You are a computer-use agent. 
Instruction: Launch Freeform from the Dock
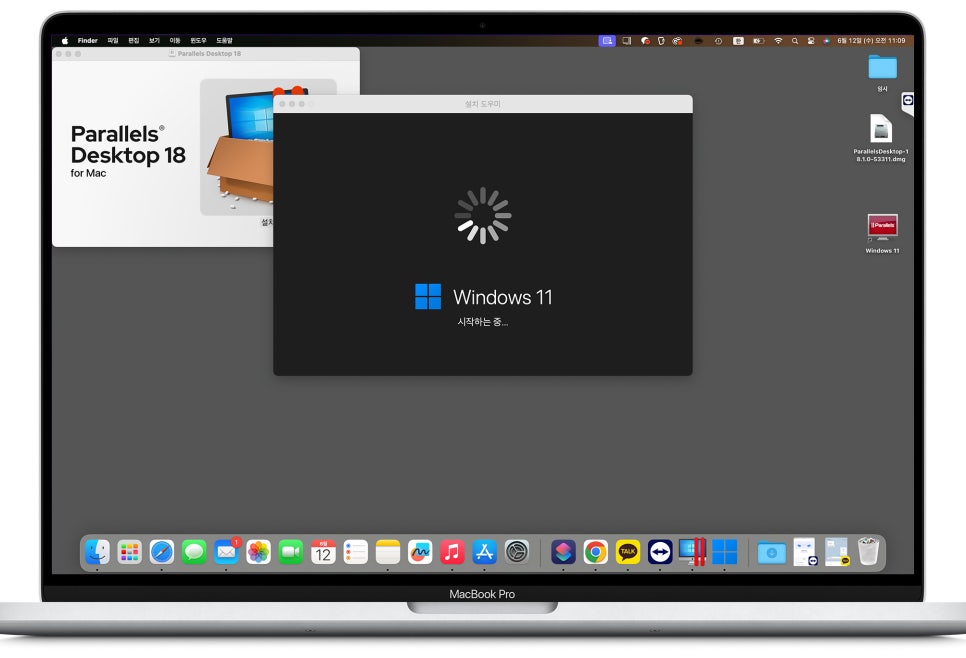point(420,552)
